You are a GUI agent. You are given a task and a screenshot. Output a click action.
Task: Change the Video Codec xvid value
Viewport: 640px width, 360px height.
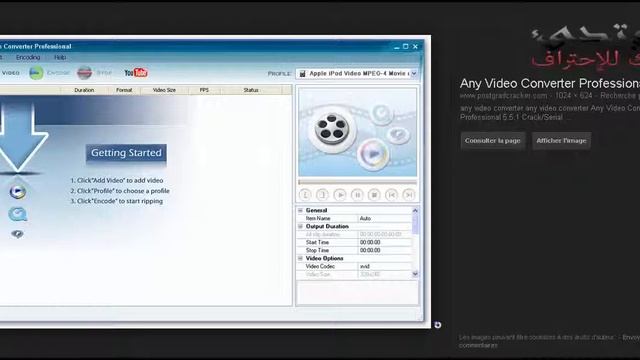385,266
